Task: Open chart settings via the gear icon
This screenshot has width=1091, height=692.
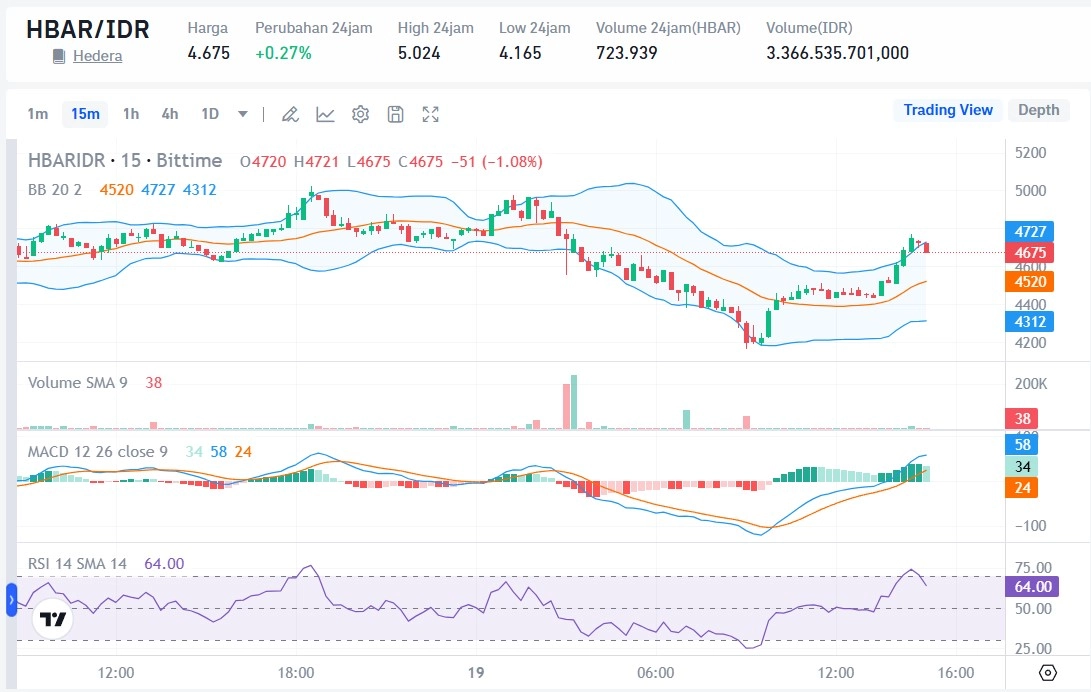Action: [360, 114]
